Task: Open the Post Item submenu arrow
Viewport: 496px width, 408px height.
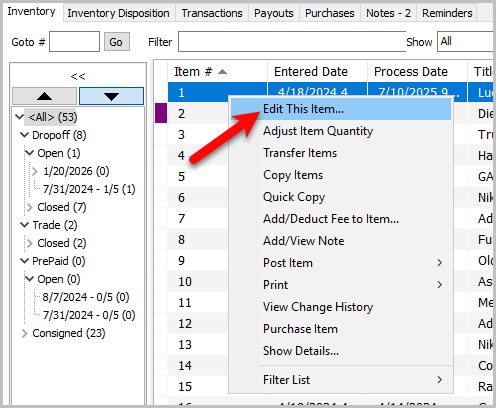Action: (x=440, y=263)
